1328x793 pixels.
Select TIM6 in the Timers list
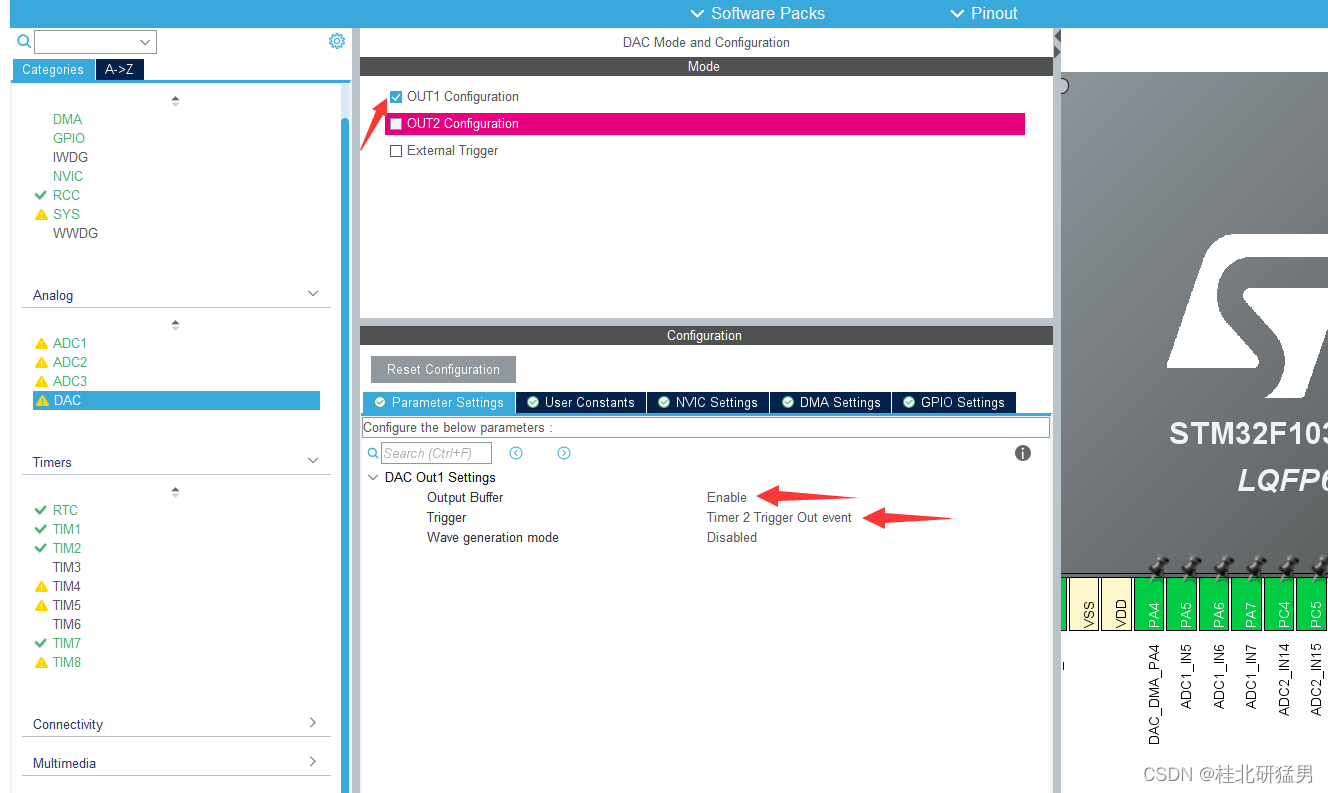(x=67, y=624)
